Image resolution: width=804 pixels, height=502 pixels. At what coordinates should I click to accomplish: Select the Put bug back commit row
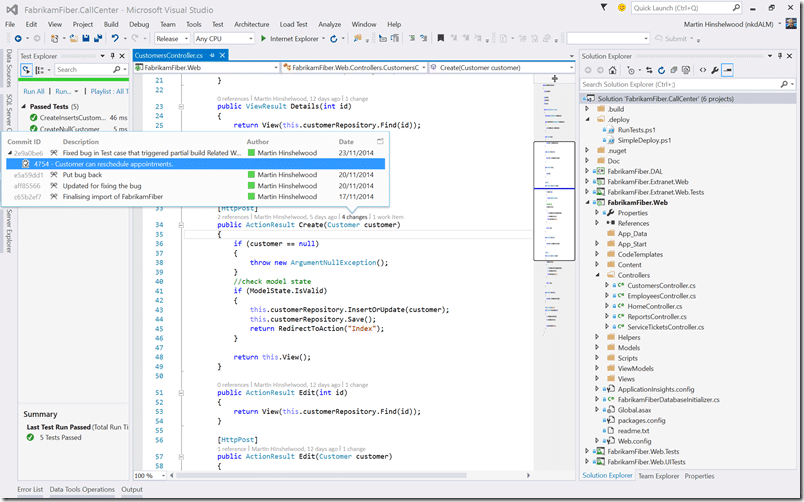[195, 175]
